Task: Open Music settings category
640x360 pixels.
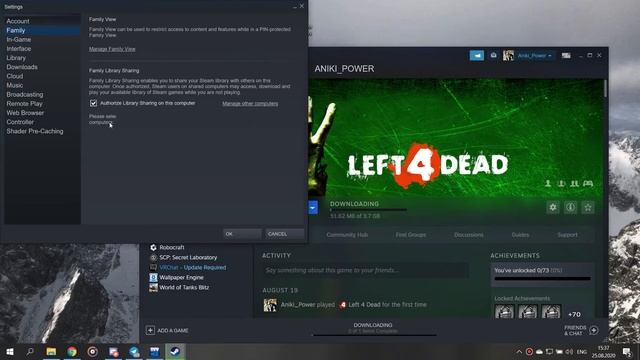Action: [x=15, y=85]
